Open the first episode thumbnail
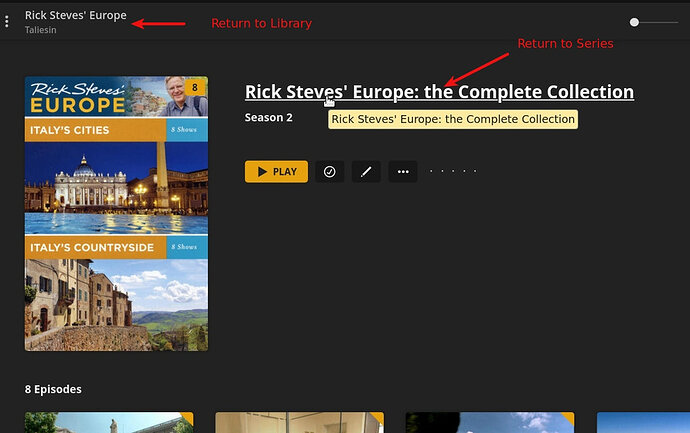Viewport: 690px width, 433px height. coord(109,422)
